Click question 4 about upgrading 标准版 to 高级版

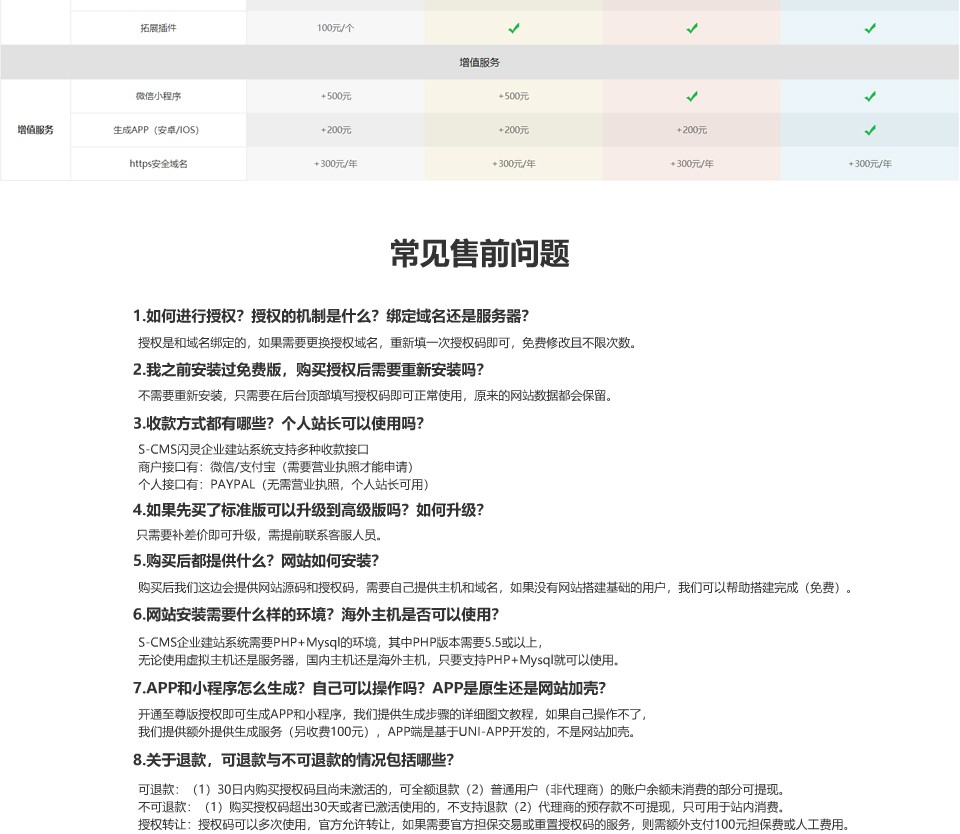pyautogui.click(x=308, y=509)
